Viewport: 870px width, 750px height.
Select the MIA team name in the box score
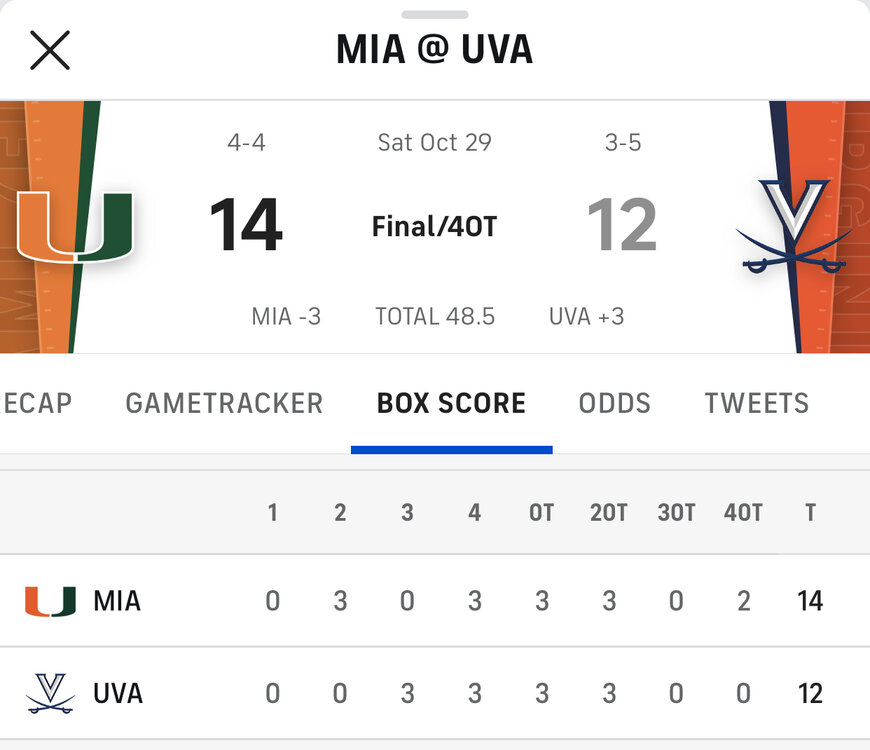pyautogui.click(x=117, y=601)
